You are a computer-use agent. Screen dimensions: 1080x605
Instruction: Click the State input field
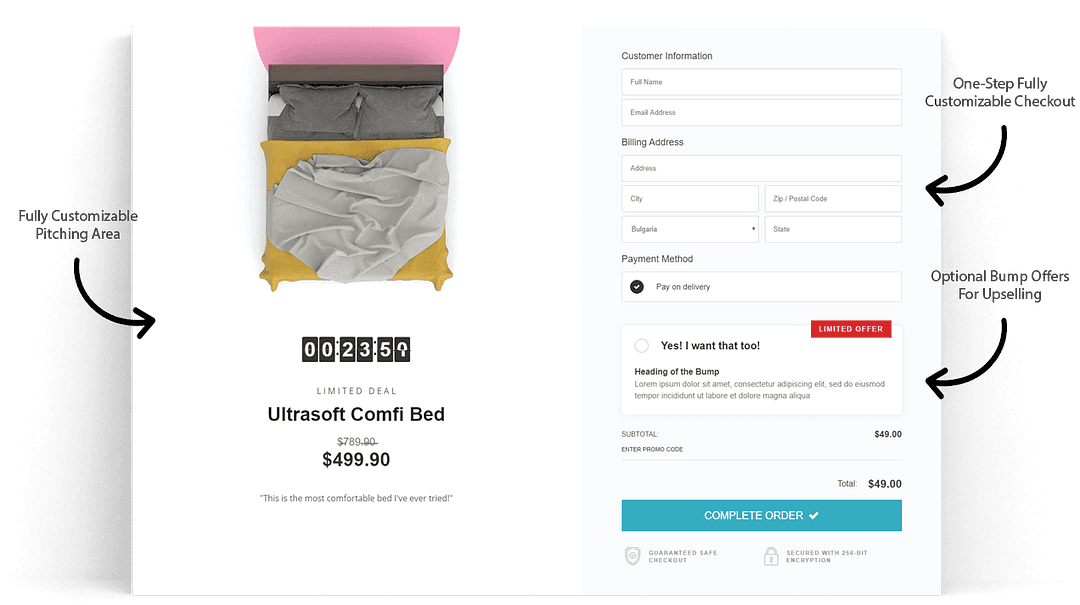pos(833,229)
